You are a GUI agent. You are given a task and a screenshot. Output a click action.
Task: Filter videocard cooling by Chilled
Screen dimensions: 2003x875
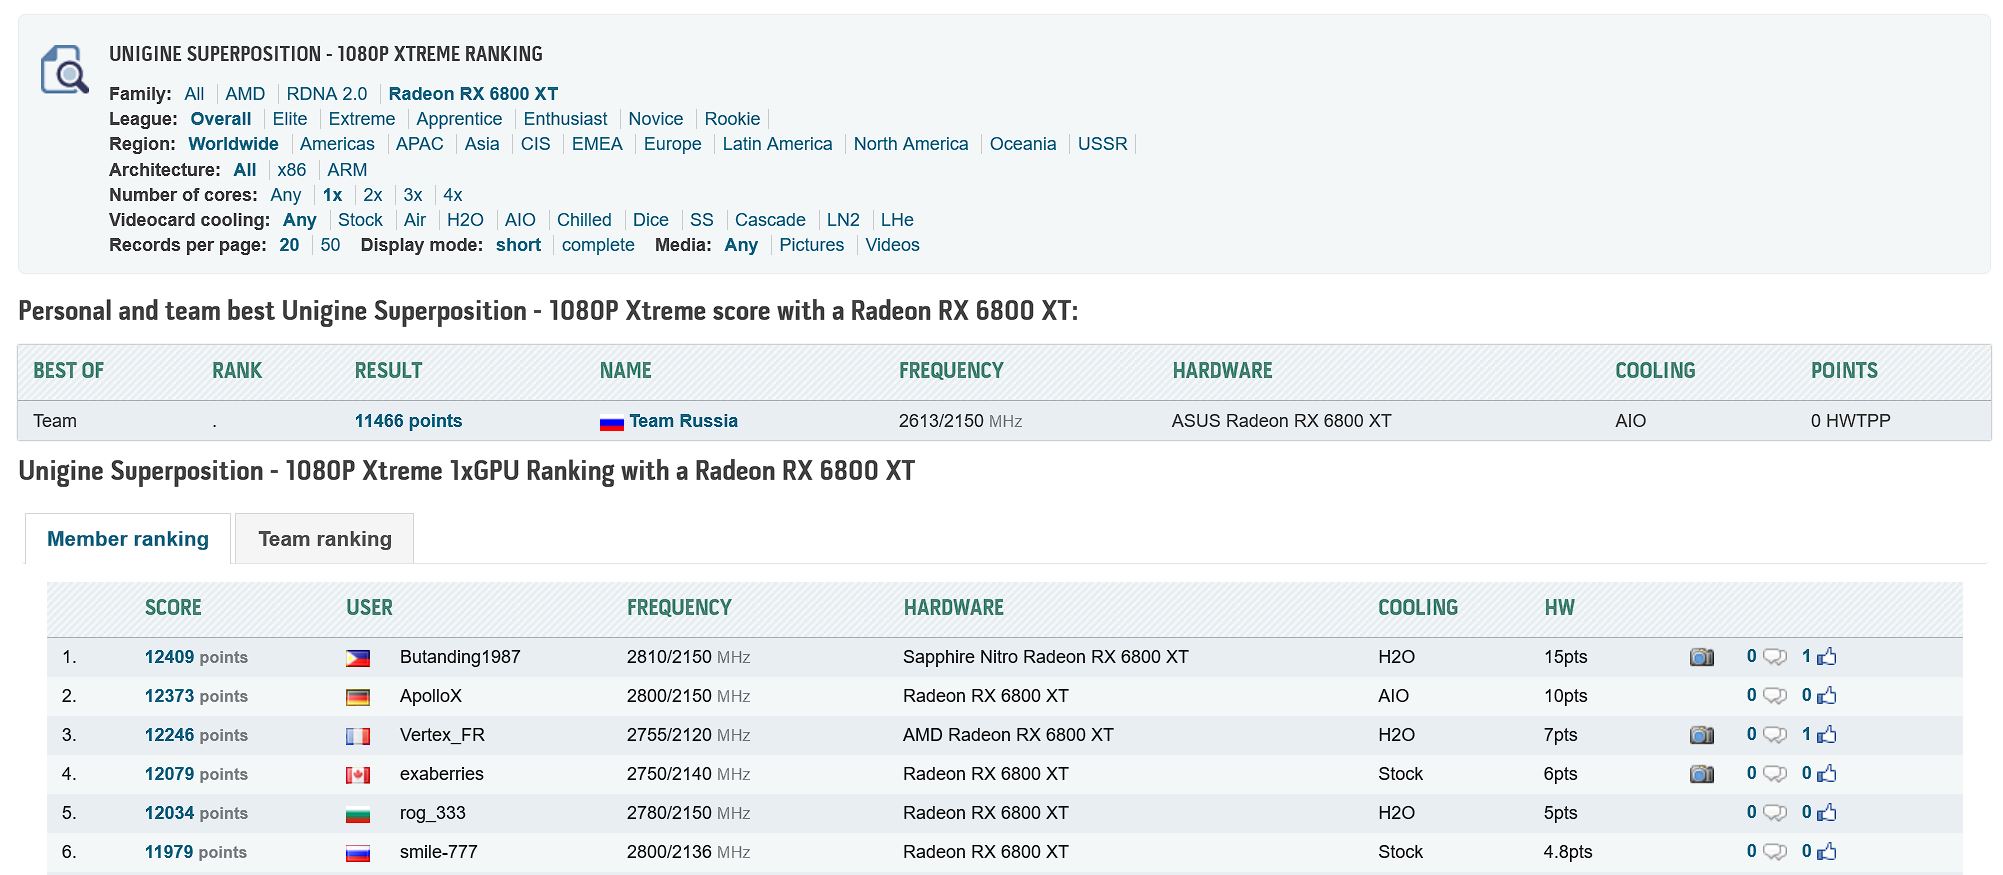(x=584, y=220)
